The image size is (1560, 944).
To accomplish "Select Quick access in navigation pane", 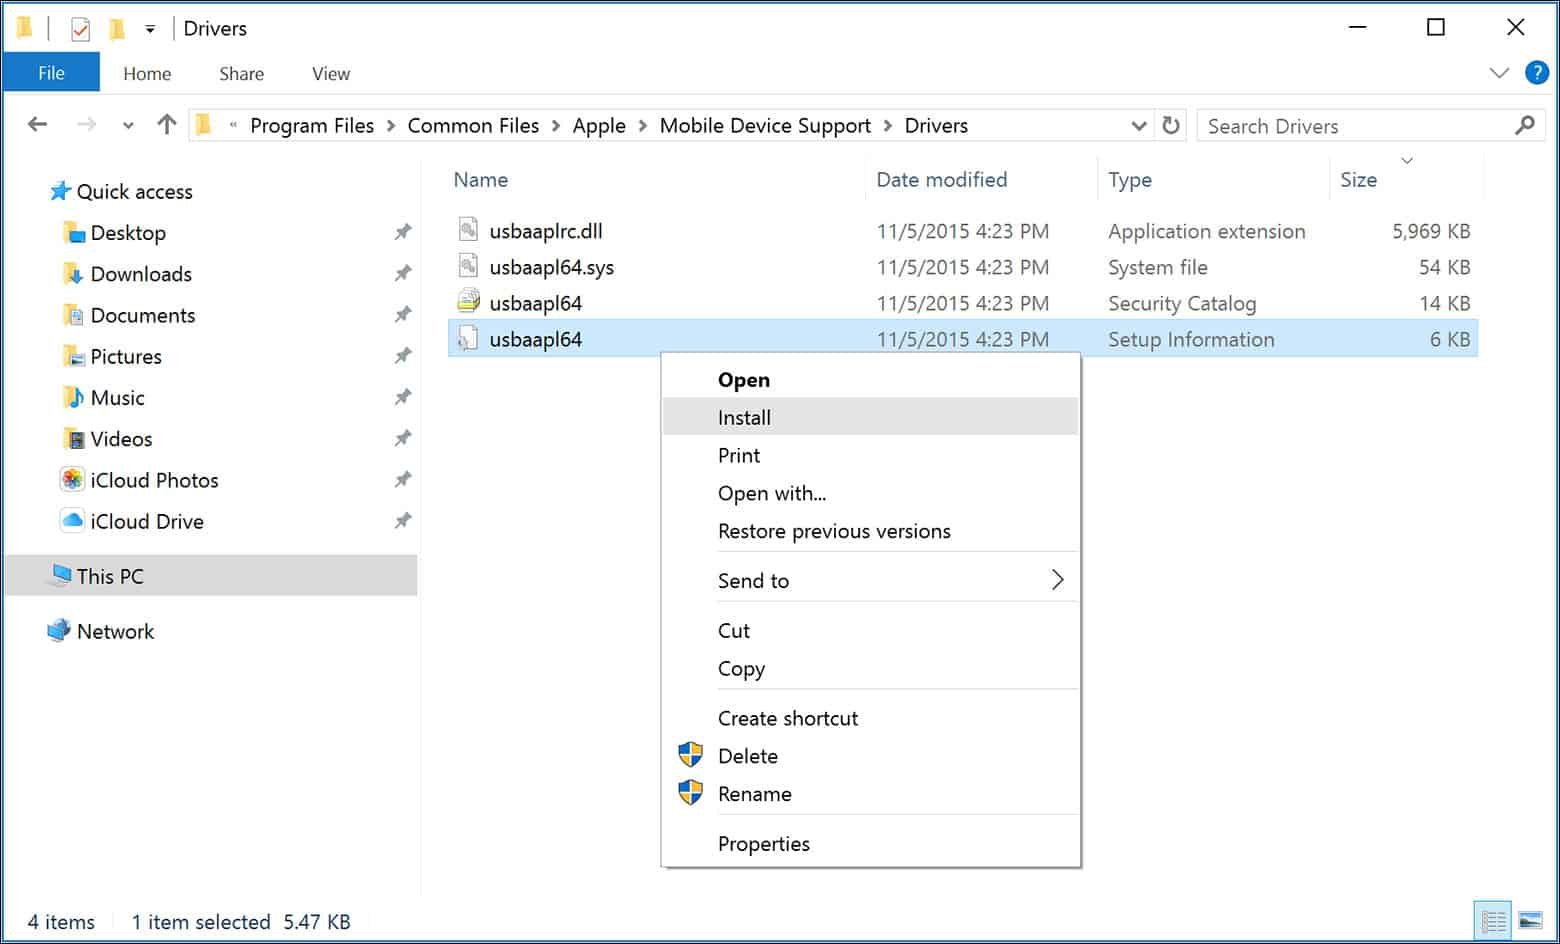I will tap(134, 192).
